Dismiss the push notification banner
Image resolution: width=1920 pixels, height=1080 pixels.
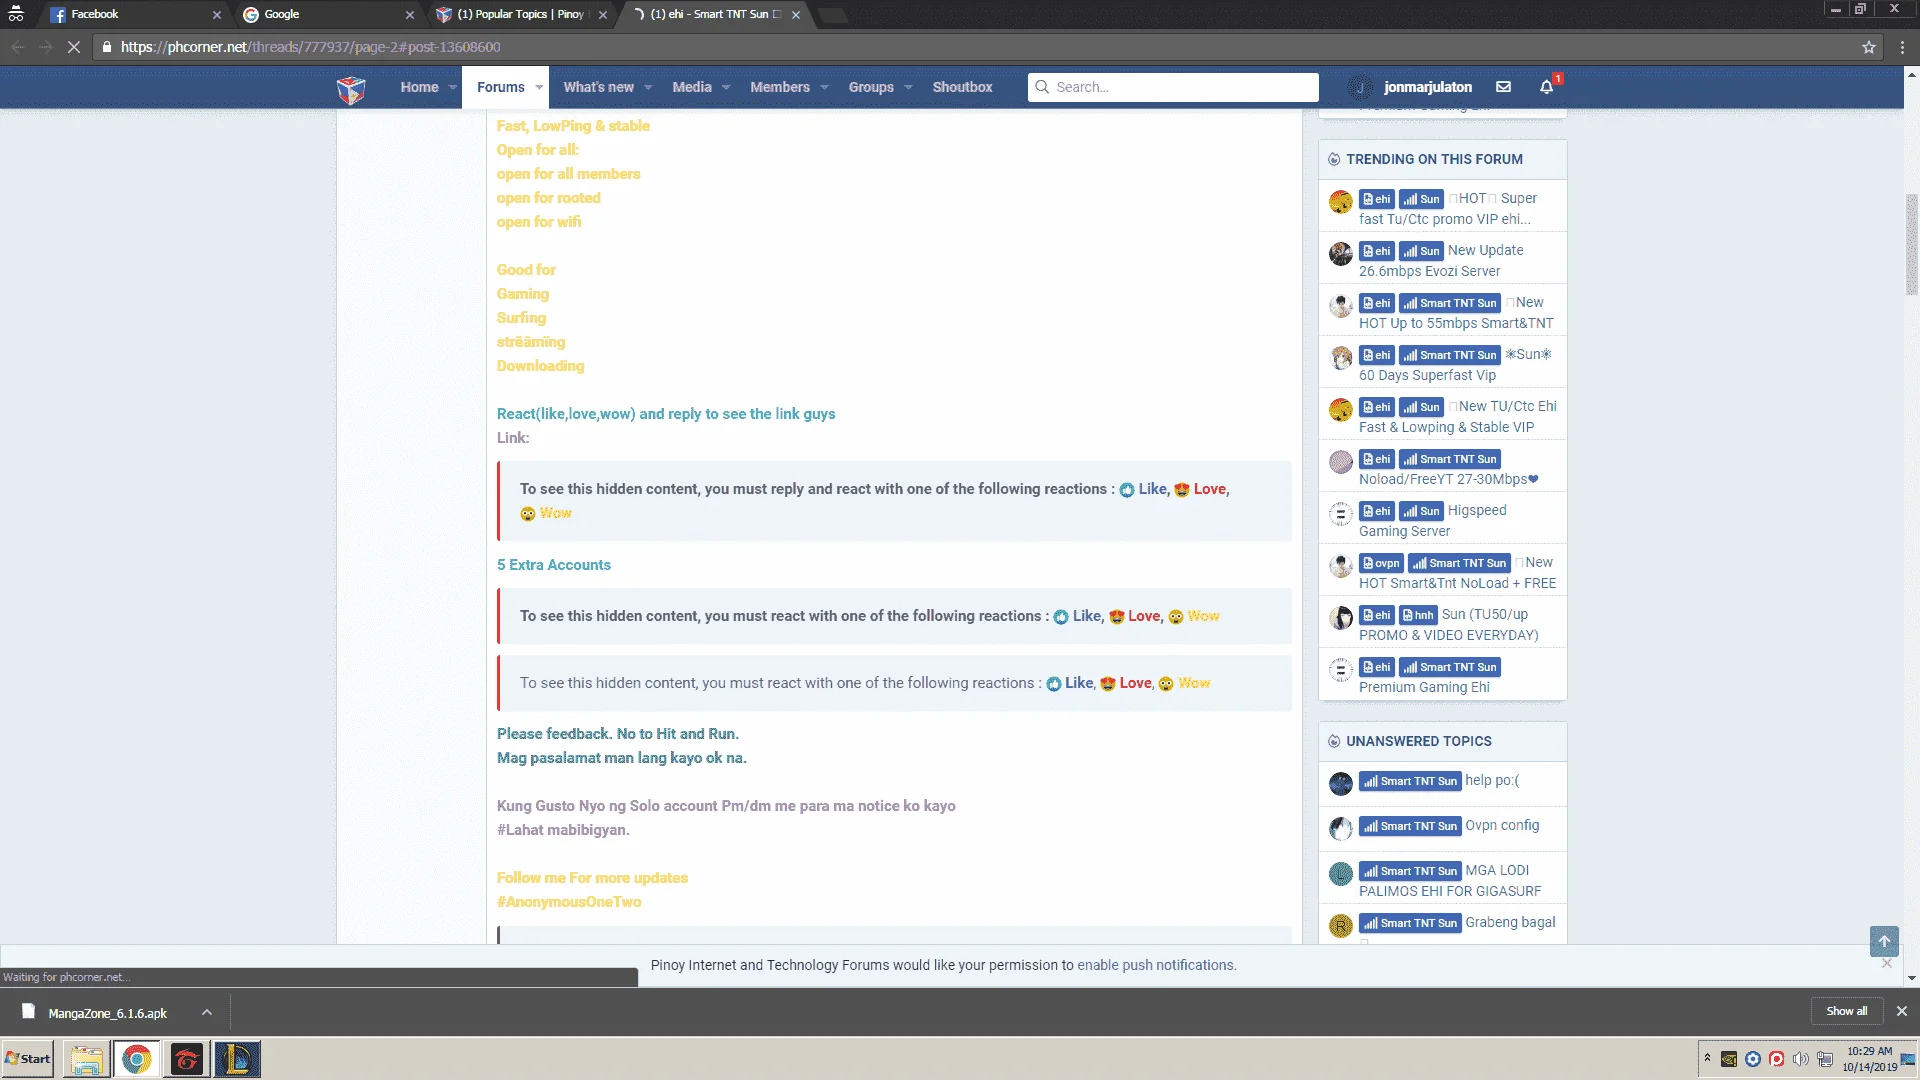click(1887, 963)
